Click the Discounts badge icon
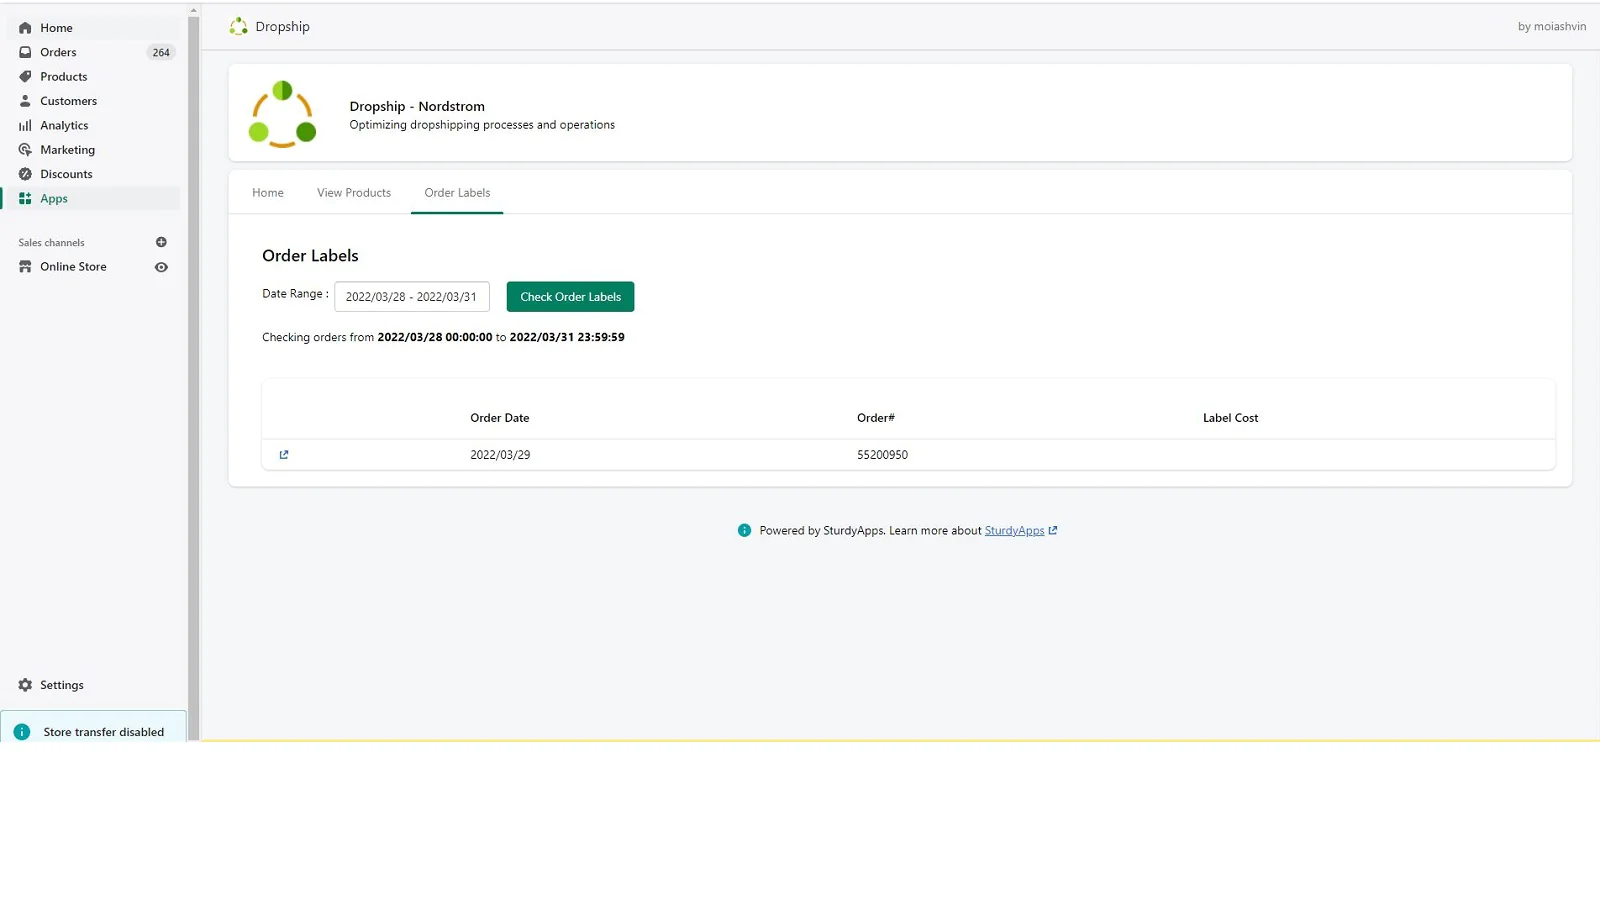This screenshot has height=900, width=1600. (x=25, y=174)
